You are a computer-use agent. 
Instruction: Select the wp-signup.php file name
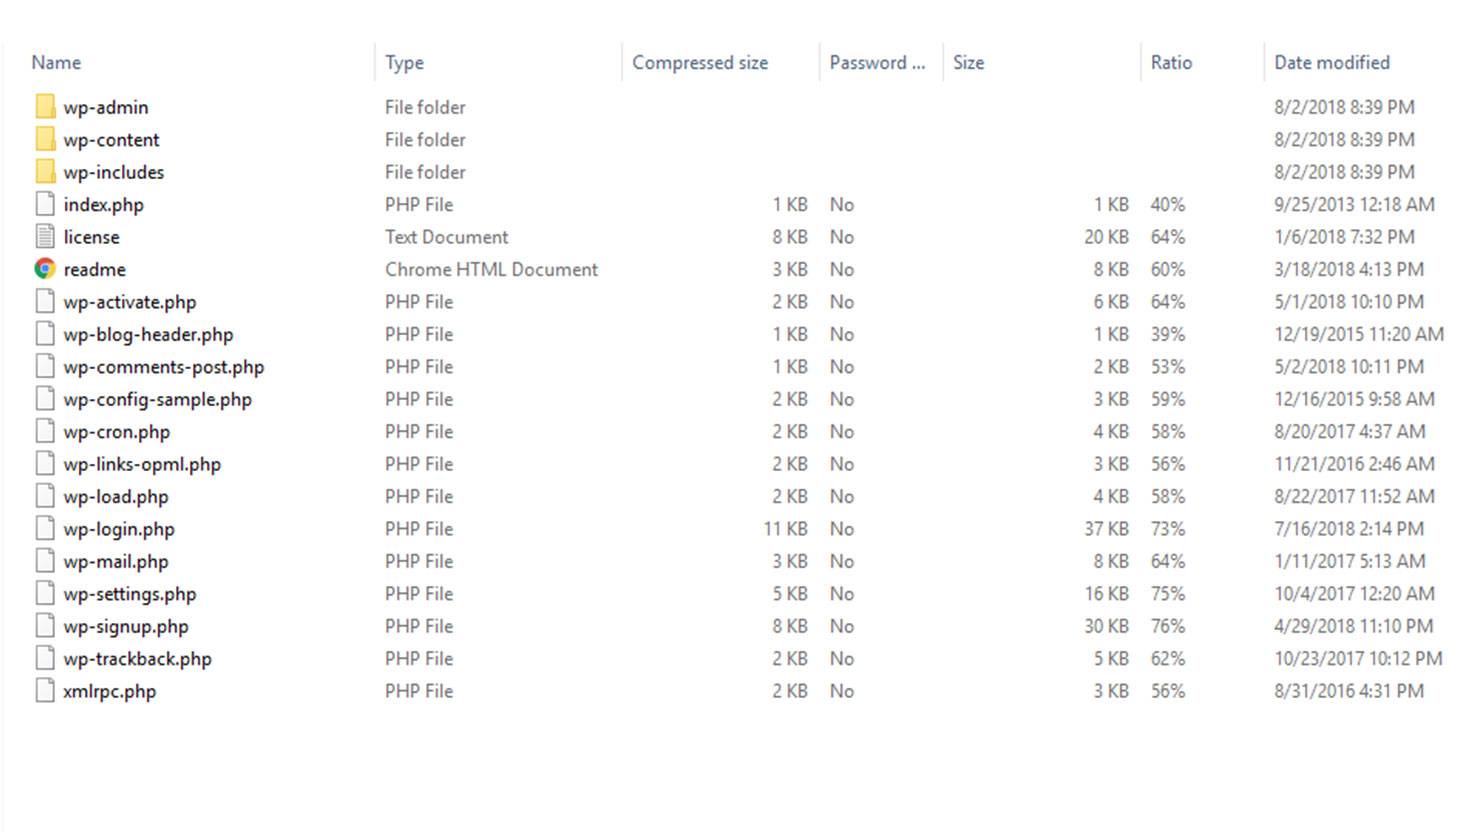[x=126, y=627]
